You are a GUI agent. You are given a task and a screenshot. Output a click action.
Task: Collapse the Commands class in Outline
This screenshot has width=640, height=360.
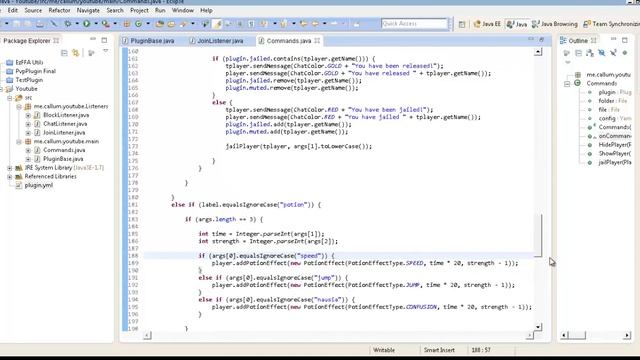pyautogui.click(x=567, y=84)
